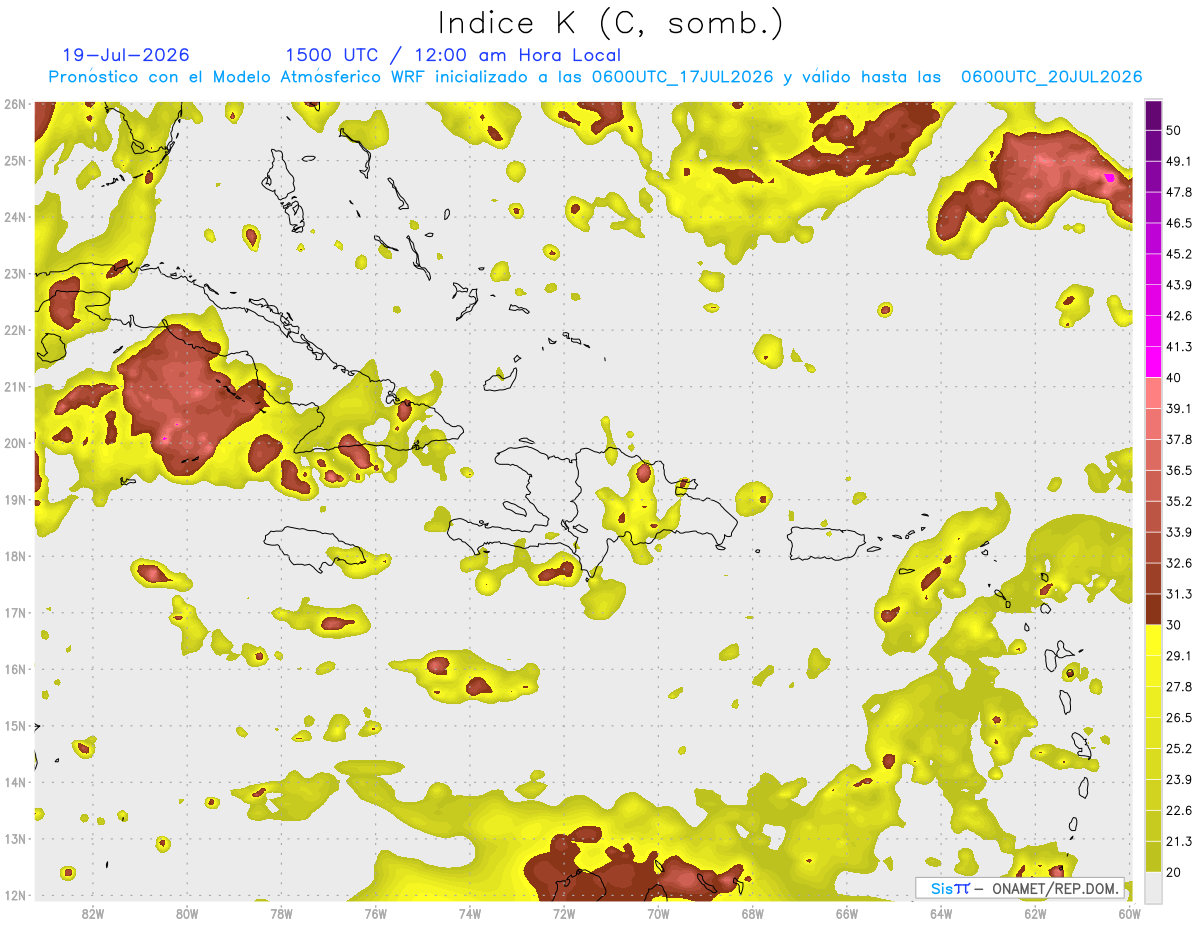The image size is (1200, 927).
Task: Click the colorbar value 46.5
Action: (1178, 223)
